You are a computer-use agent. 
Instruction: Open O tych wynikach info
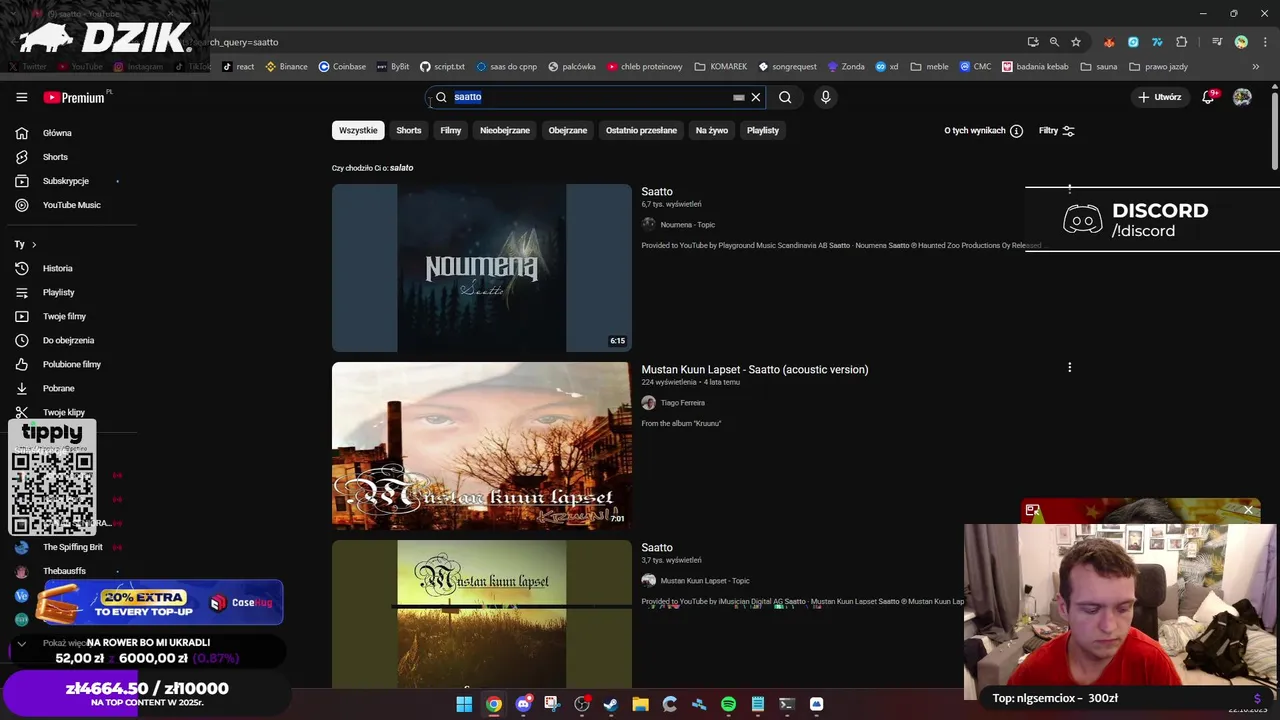tap(983, 131)
